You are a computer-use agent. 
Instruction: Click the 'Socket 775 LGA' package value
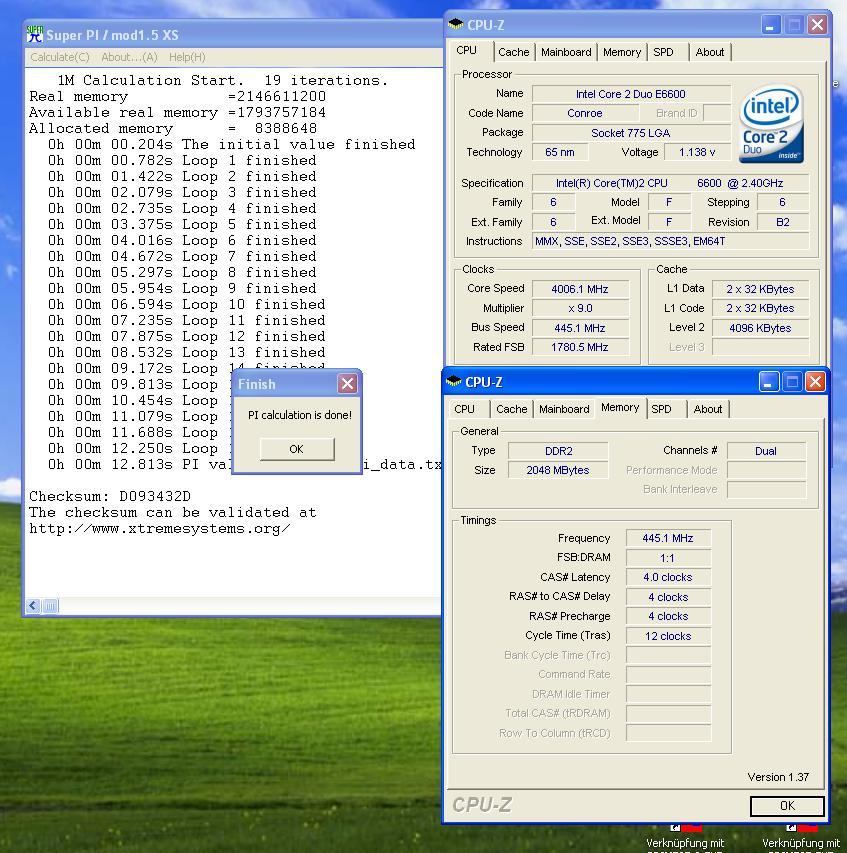630,133
